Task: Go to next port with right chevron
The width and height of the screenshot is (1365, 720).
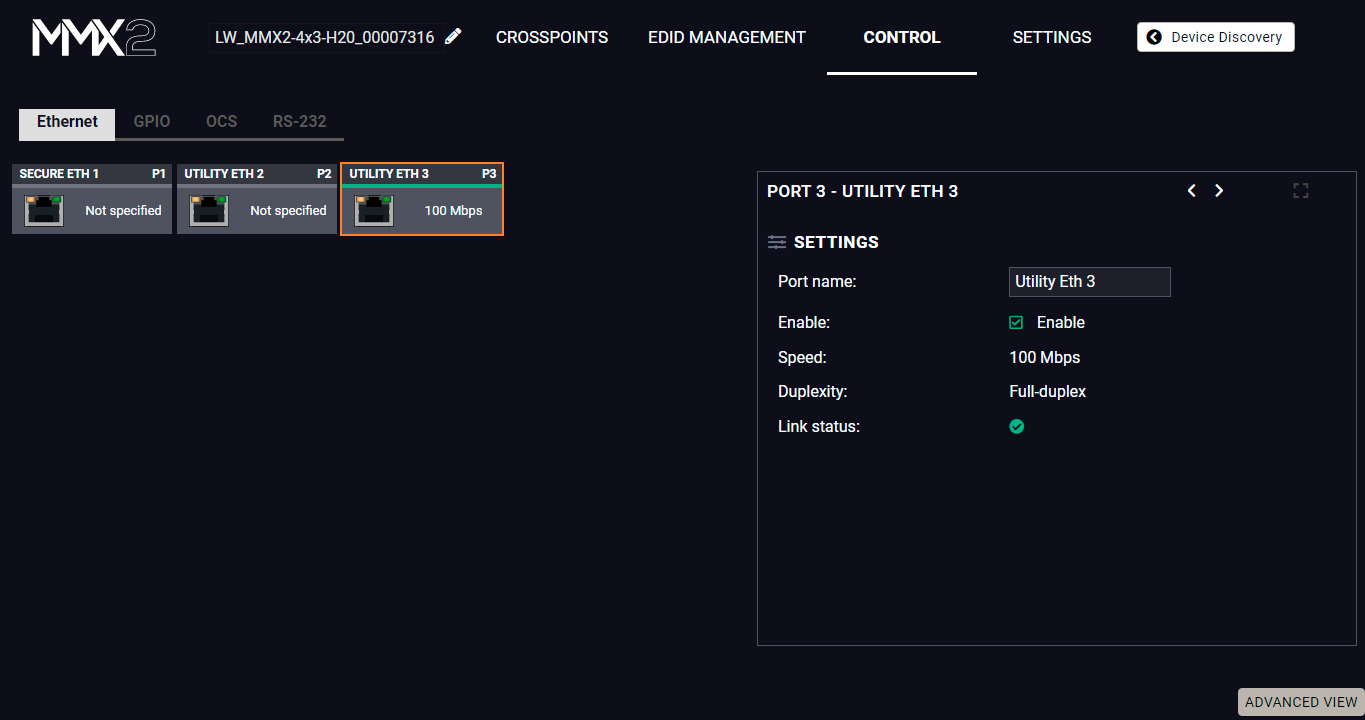Action: tap(1219, 191)
